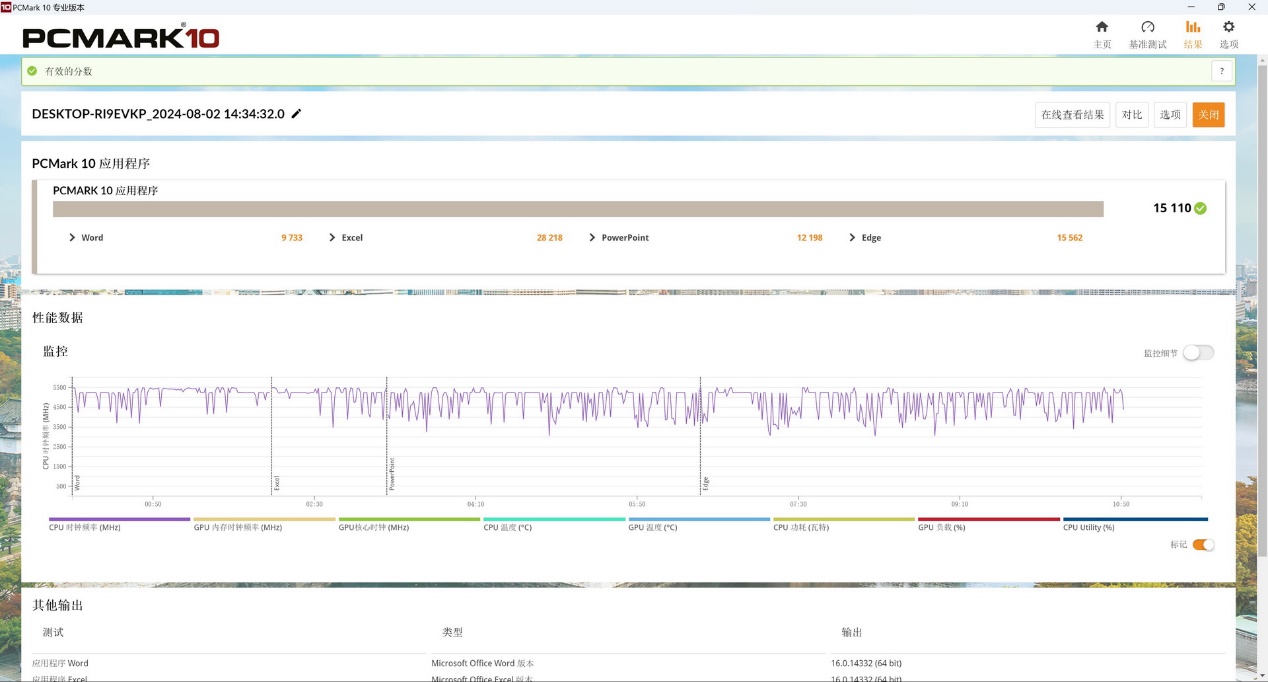
Task: Click the Home (主页) house icon
Action: click(x=1102, y=27)
